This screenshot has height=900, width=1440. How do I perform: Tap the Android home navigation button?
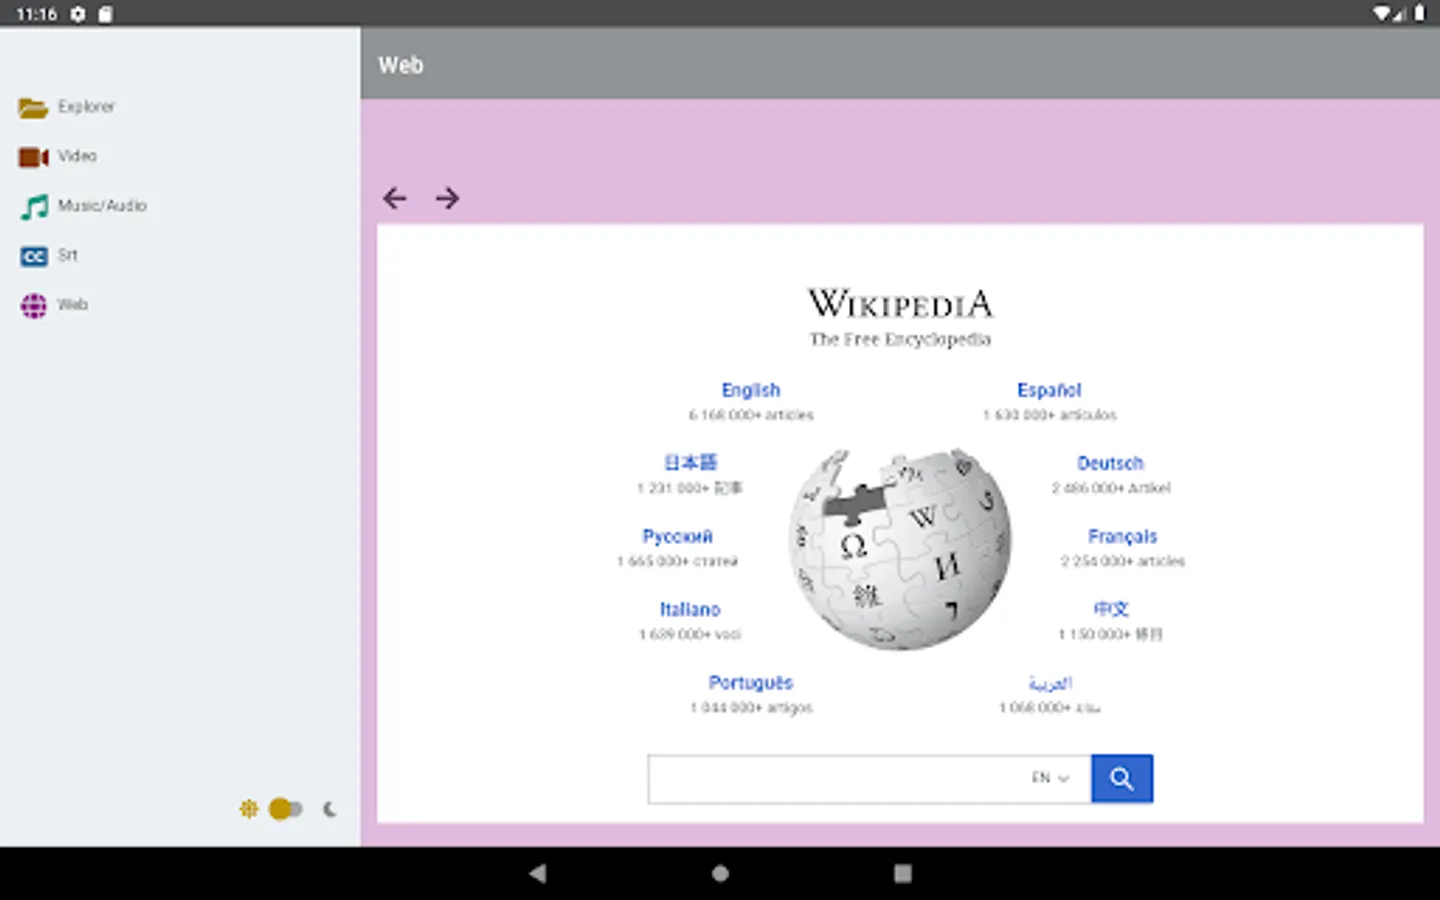[x=720, y=873]
